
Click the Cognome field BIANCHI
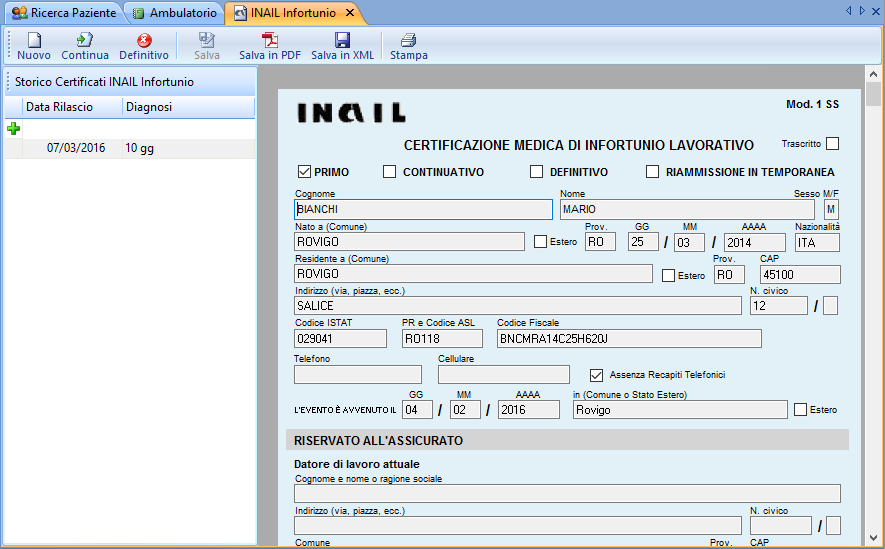[x=423, y=209]
